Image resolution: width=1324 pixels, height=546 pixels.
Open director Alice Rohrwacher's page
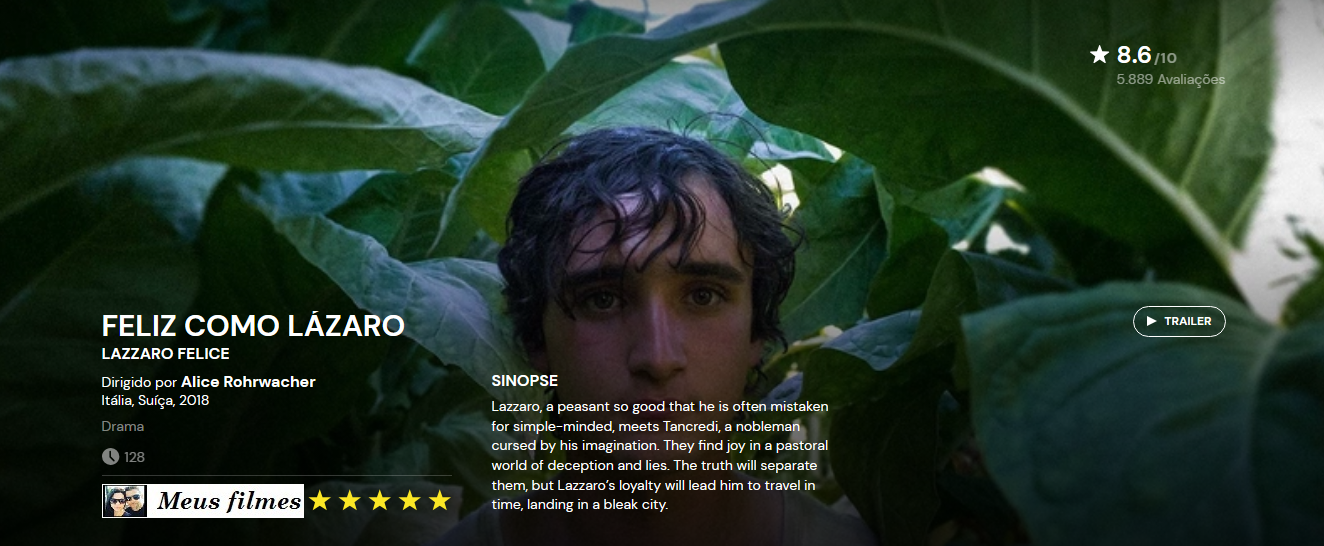click(x=248, y=382)
